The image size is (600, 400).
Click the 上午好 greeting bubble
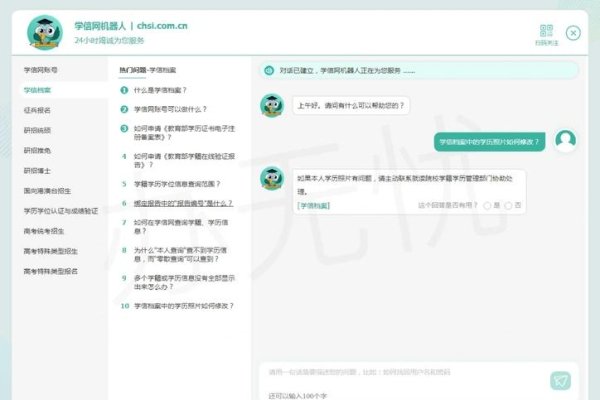tap(351, 106)
